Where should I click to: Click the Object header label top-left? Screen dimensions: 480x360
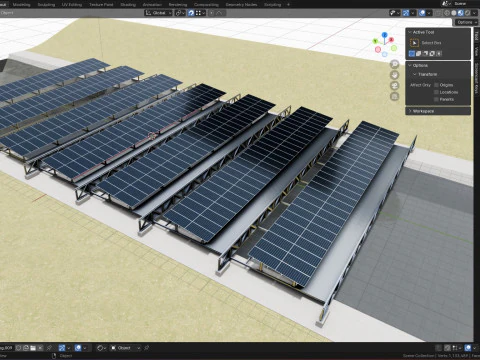[7, 13]
